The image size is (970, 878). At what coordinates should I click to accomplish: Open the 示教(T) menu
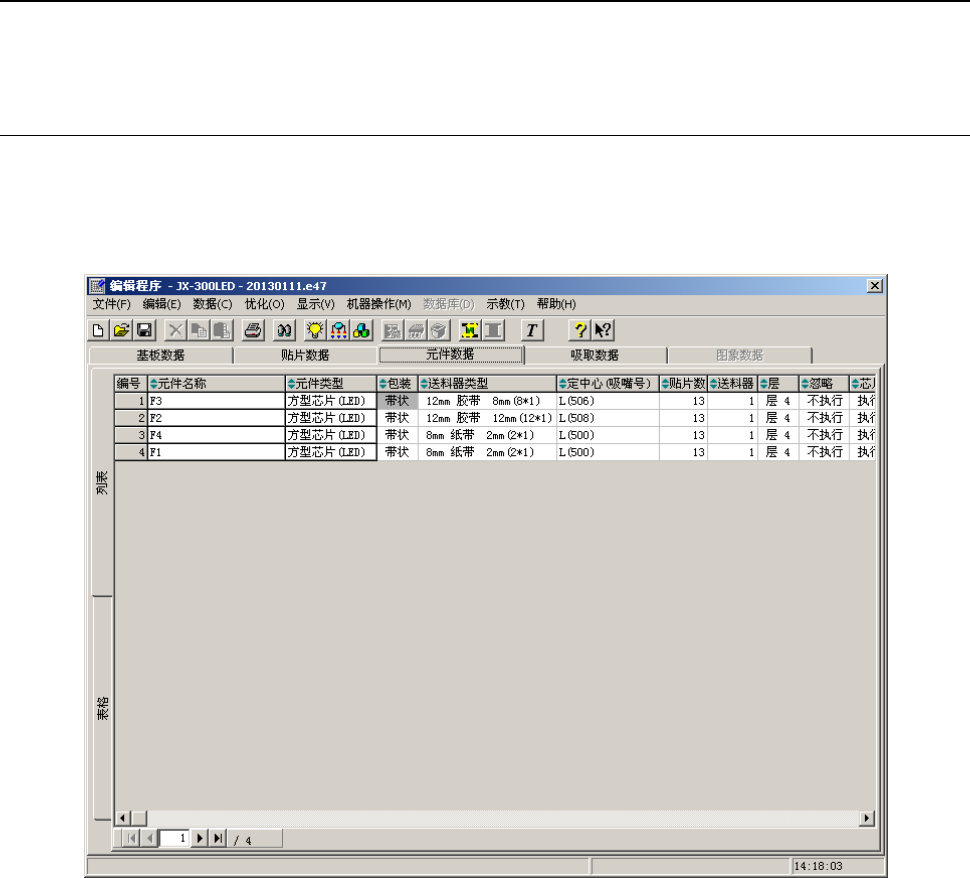pyautogui.click(x=505, y=304)
